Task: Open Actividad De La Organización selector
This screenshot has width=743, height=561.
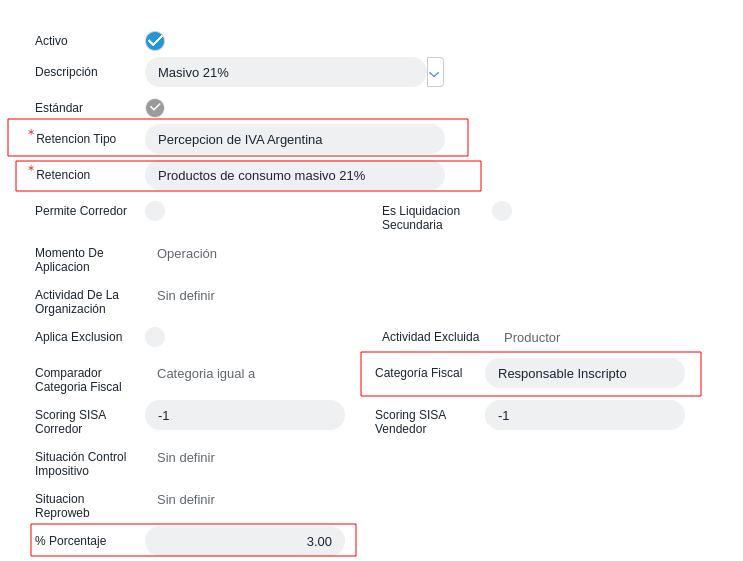Action: (186, 295)
